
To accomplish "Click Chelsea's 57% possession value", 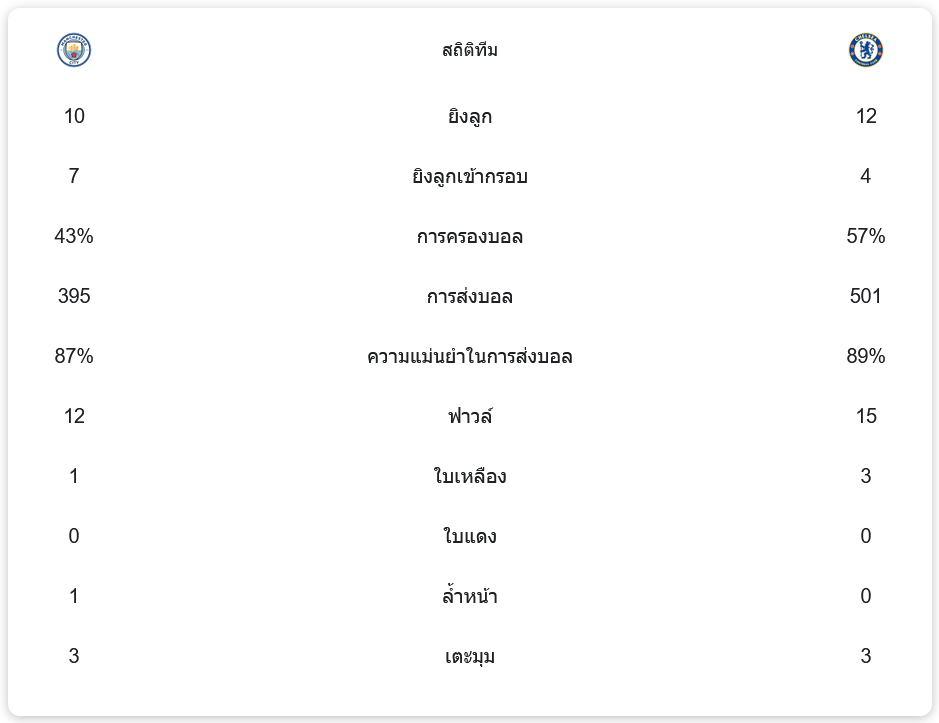I will click(865, 236).
